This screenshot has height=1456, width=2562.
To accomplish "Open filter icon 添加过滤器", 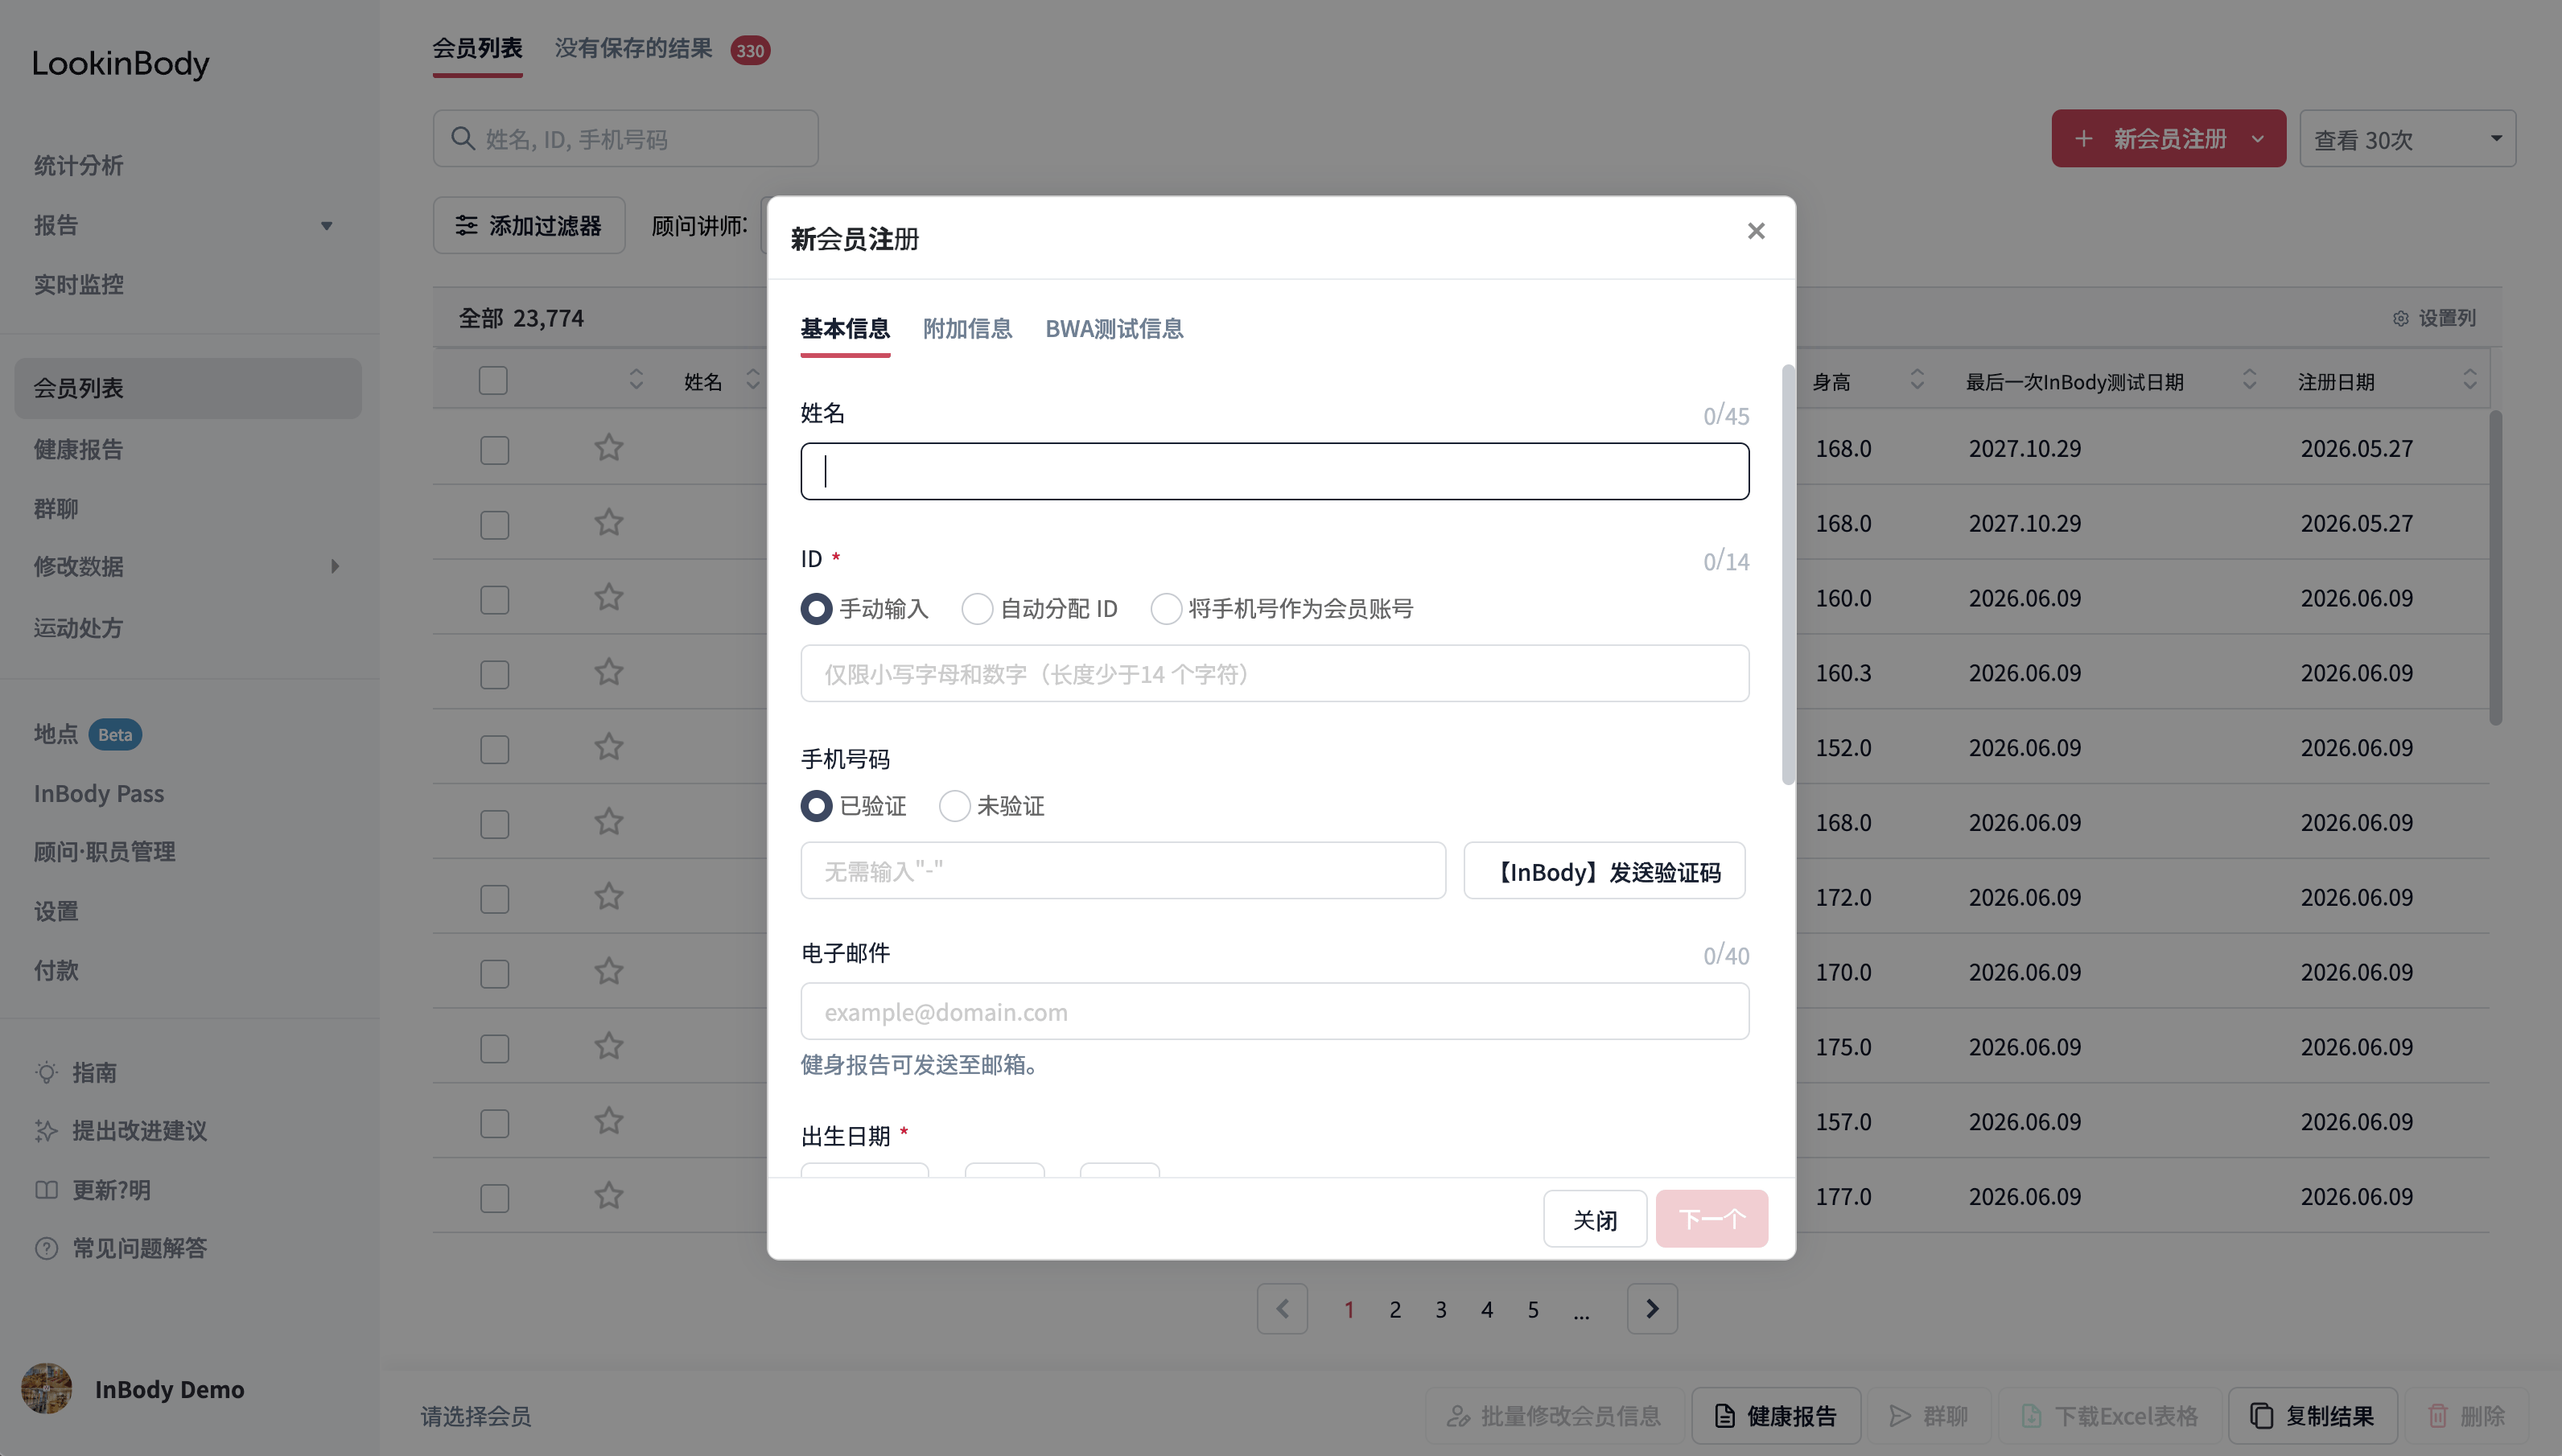I will 466,225.
